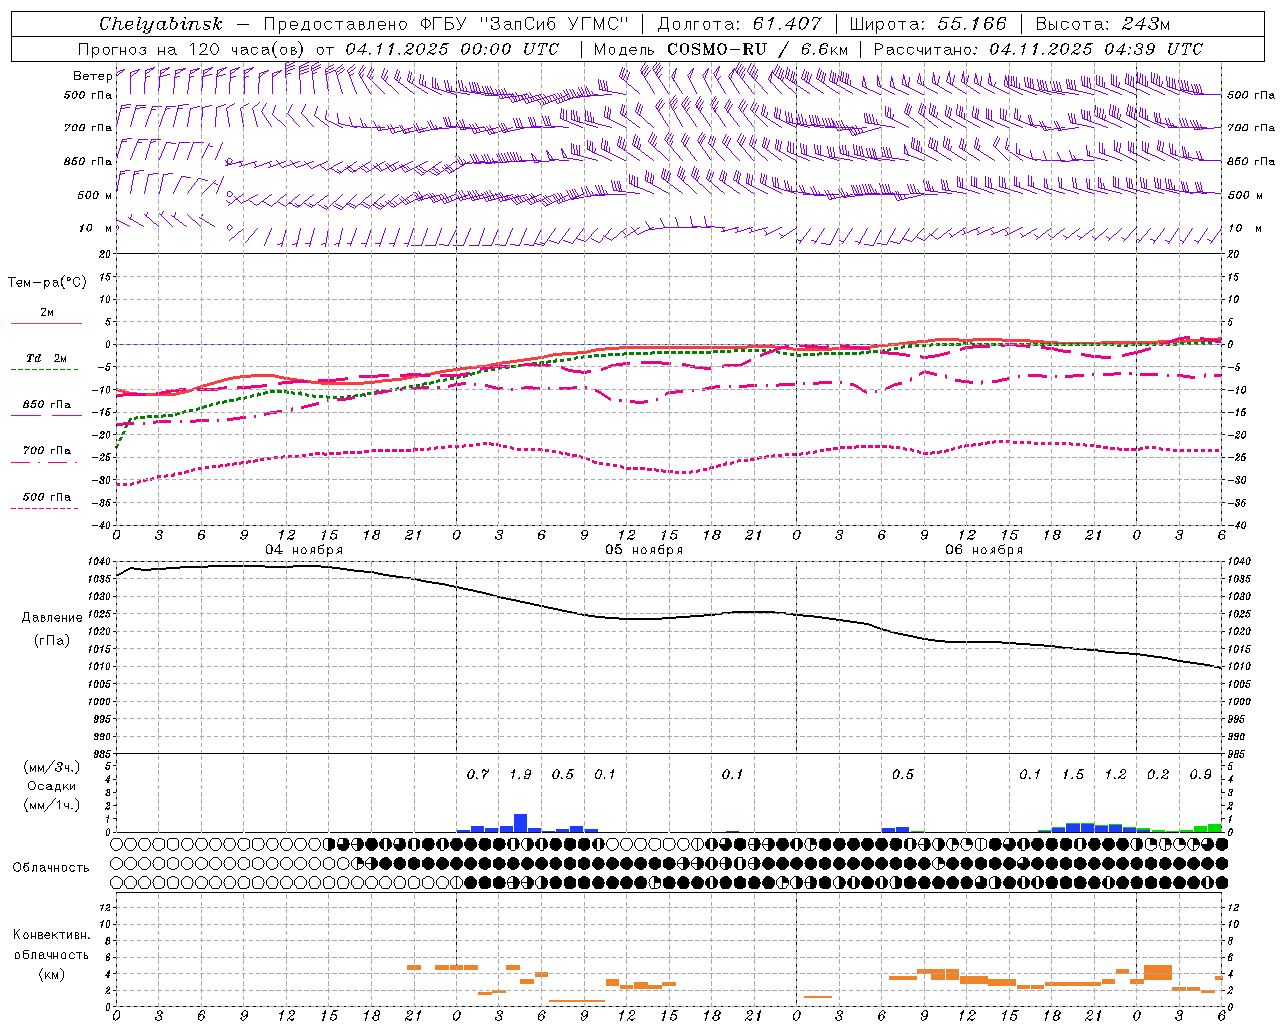Viewport: 1280px width, 1024px height.
Task: Click the dotted pink 500 гПа legend line
Action: [44, 509]
